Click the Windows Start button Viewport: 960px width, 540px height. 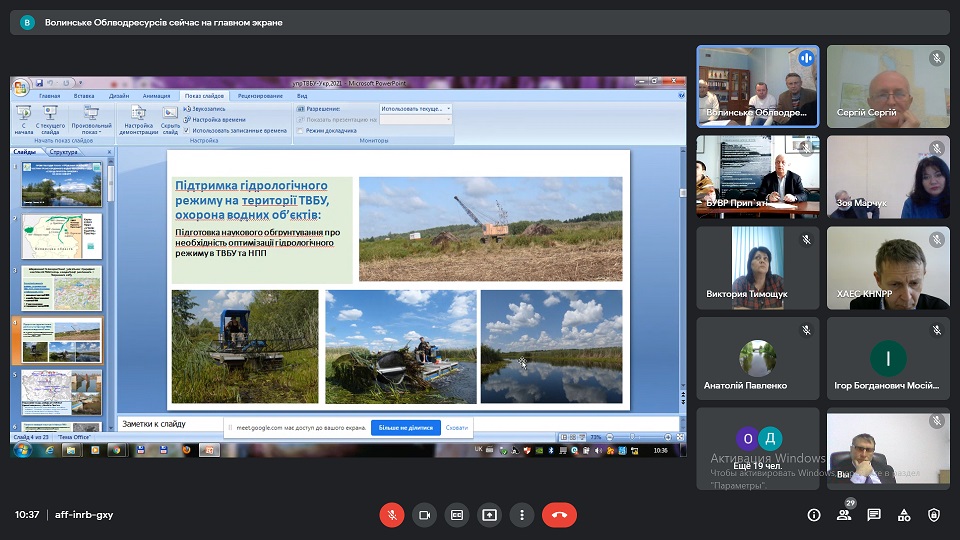22,450
